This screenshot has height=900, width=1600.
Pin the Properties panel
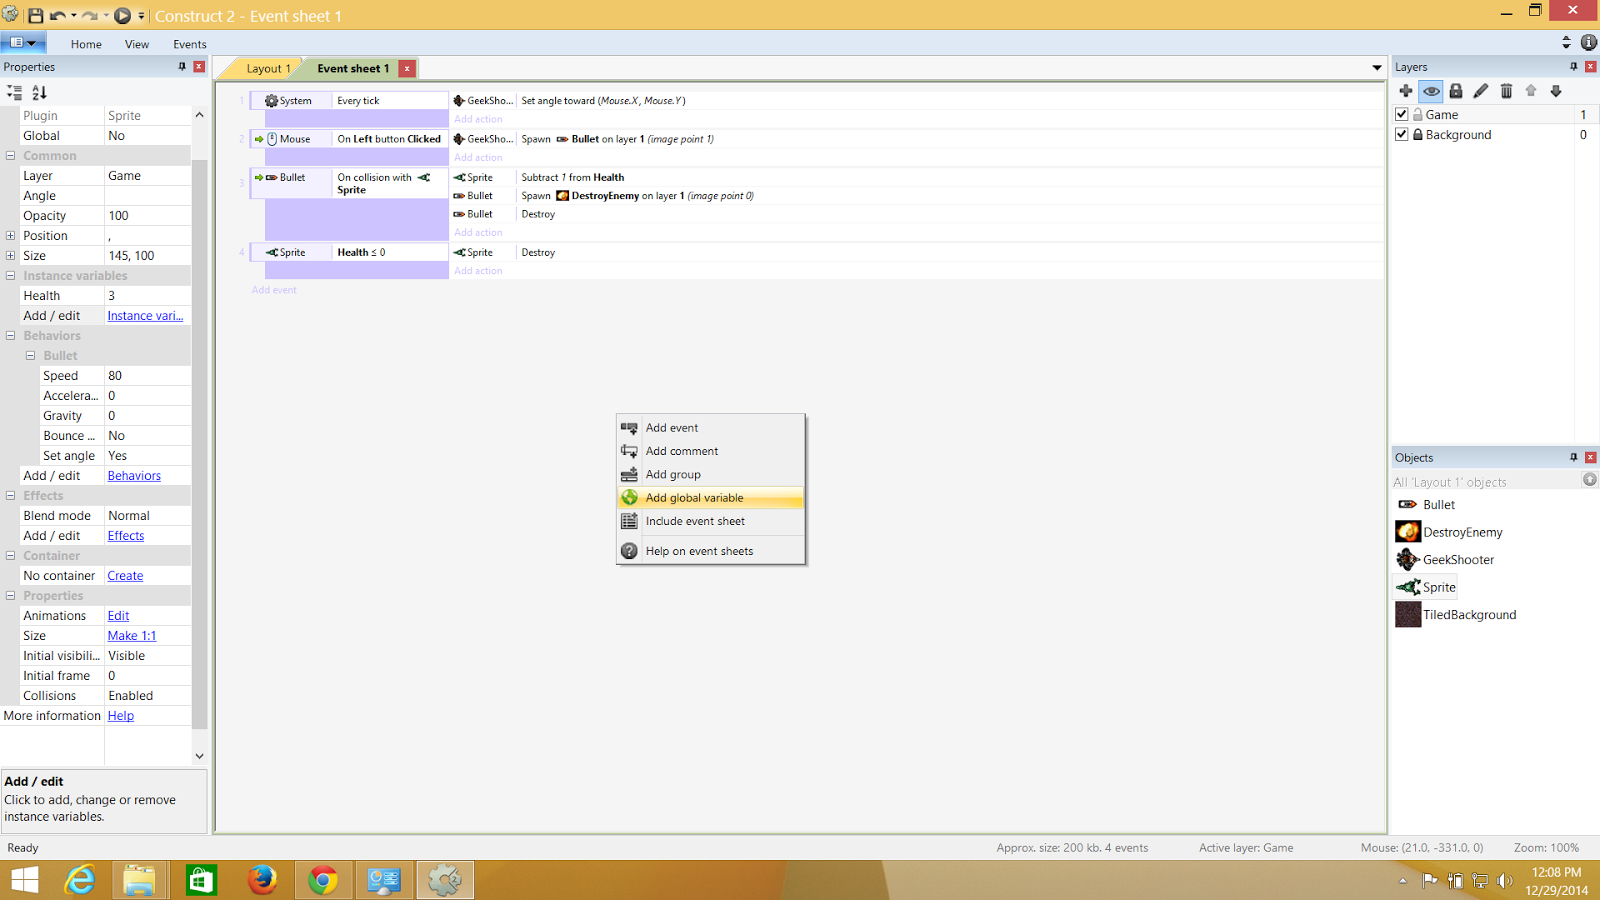[x=182, y=66]
